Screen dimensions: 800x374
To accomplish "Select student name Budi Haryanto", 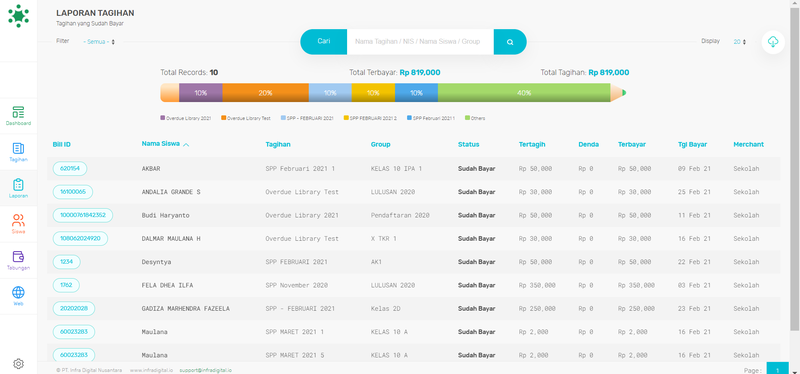I will [165, 215].
